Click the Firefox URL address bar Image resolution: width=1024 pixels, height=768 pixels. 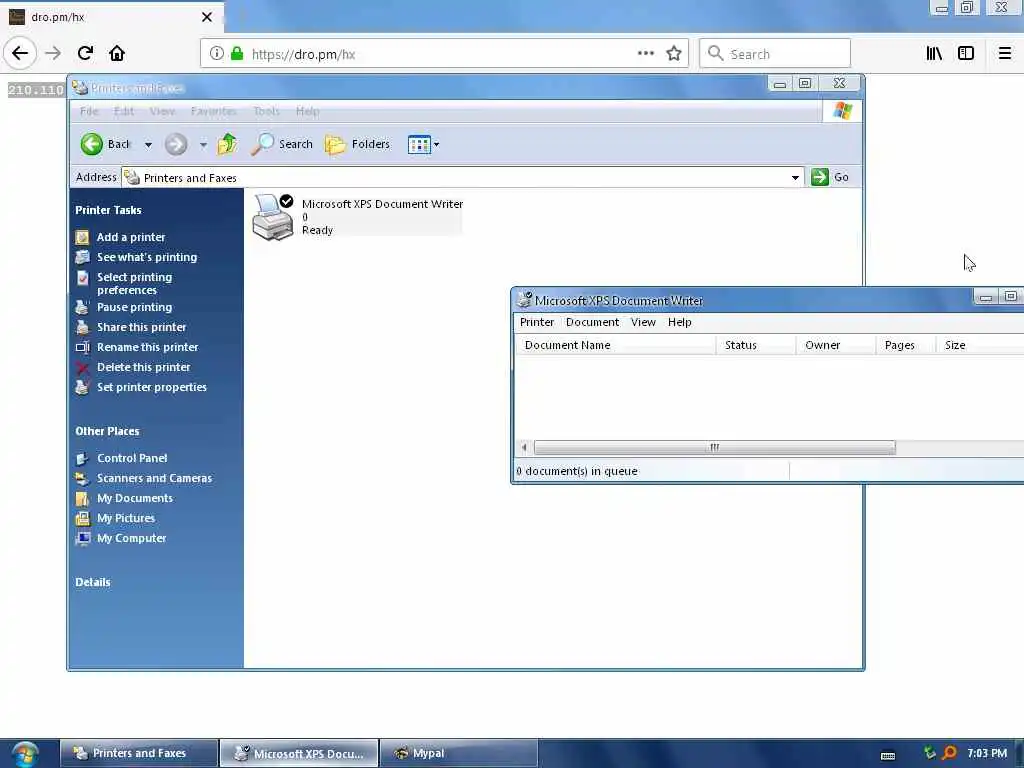click(x=444, y=54)
